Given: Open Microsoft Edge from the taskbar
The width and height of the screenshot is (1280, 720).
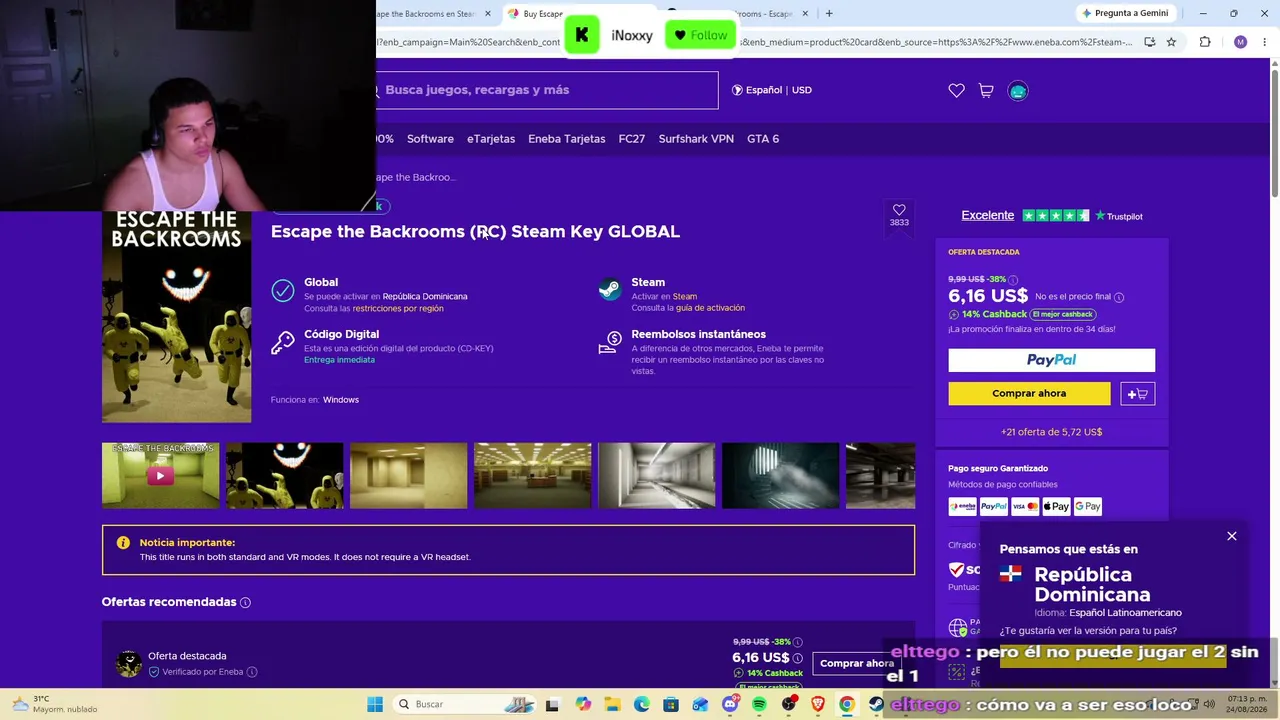Looking at the screenshot, I should point(642,704).
